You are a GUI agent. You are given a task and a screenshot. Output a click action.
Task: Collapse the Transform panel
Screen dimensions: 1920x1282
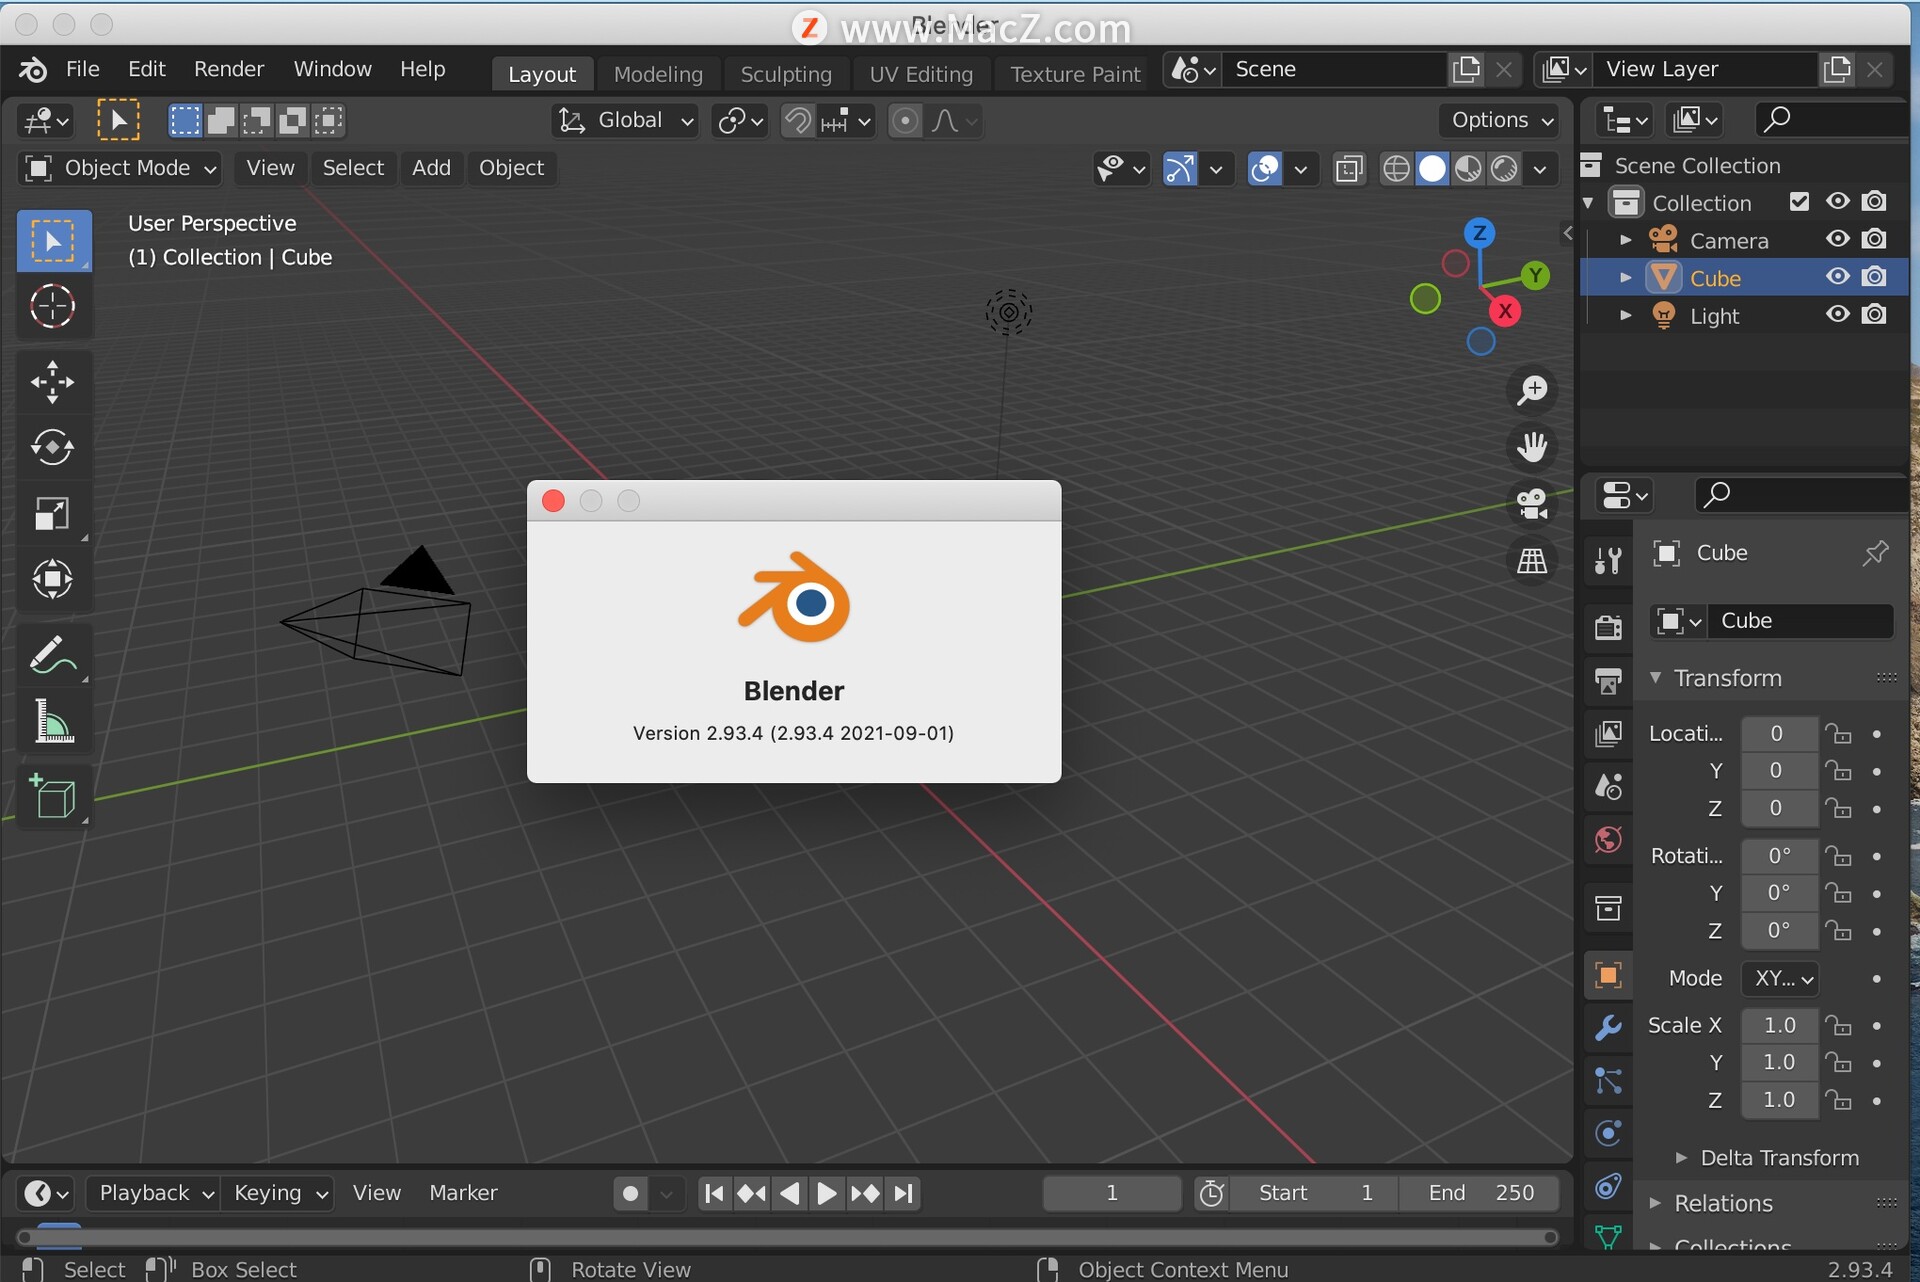pos(1656,678)
